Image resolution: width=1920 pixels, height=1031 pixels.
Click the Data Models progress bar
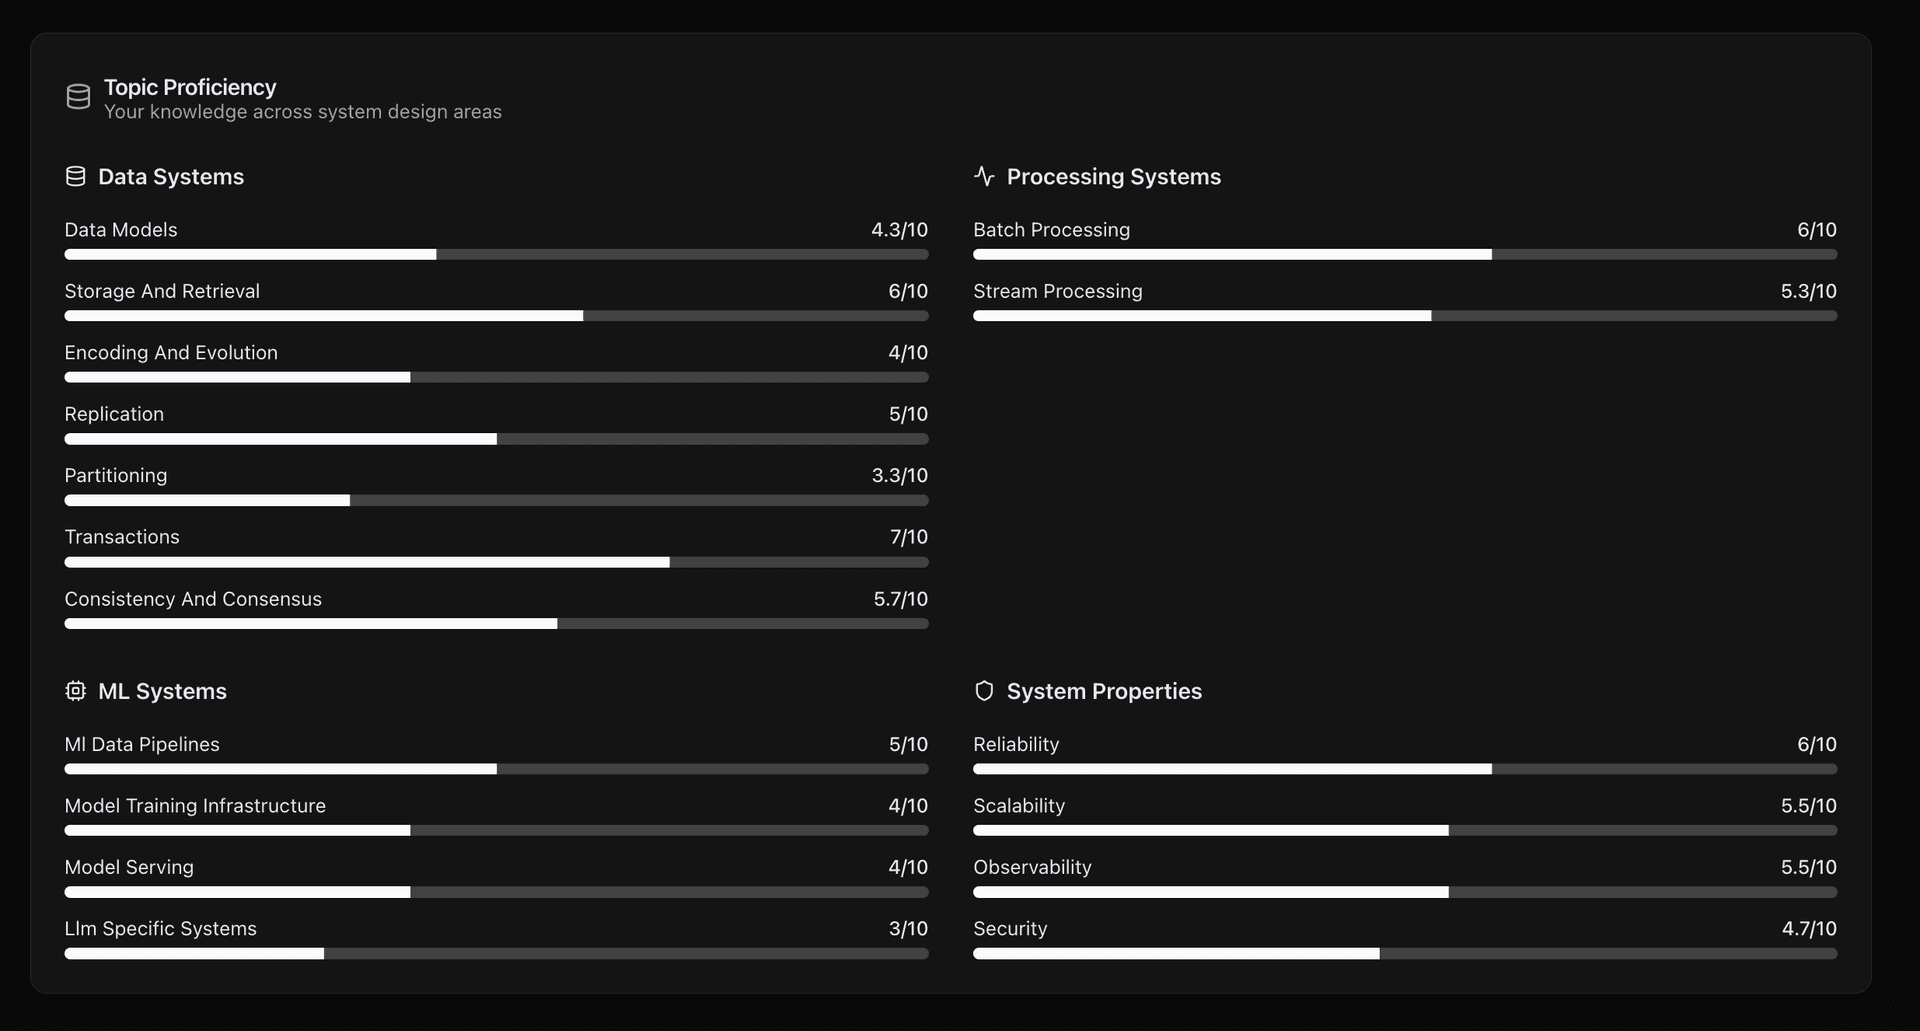tap(496, 255)
